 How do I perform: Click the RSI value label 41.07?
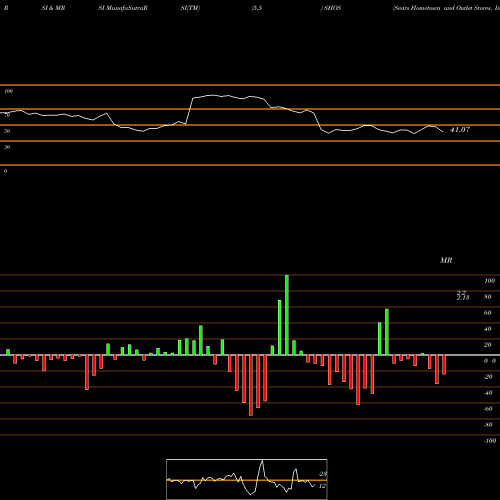[460, 130]
